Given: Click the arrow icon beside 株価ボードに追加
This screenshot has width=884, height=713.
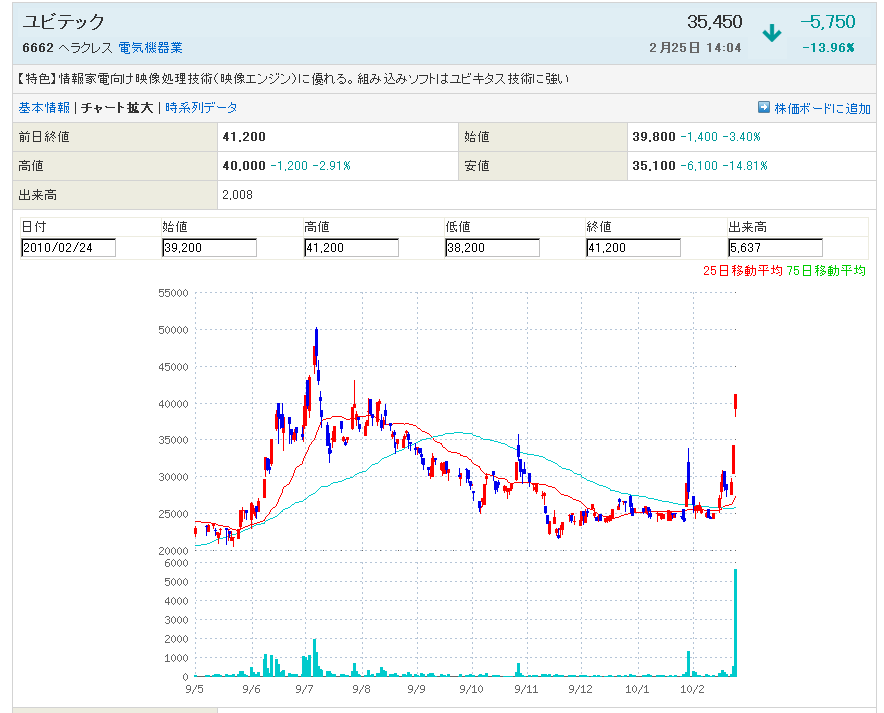Looking at the screenshot, I should 763,108.
